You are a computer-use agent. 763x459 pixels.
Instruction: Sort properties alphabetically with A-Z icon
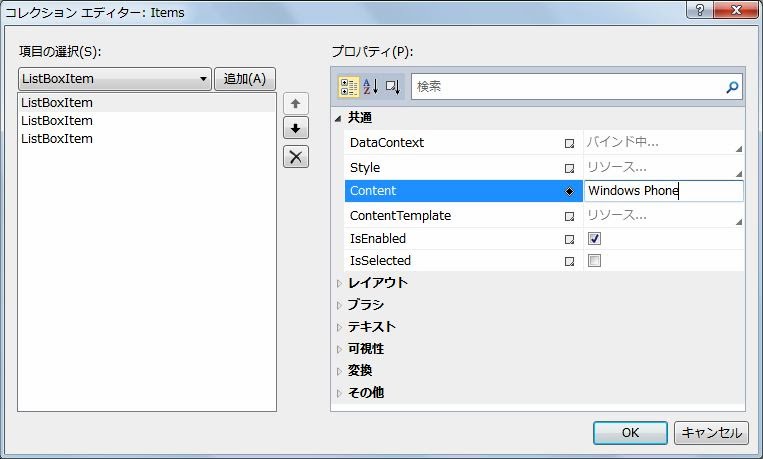click(x=370, y=87)
